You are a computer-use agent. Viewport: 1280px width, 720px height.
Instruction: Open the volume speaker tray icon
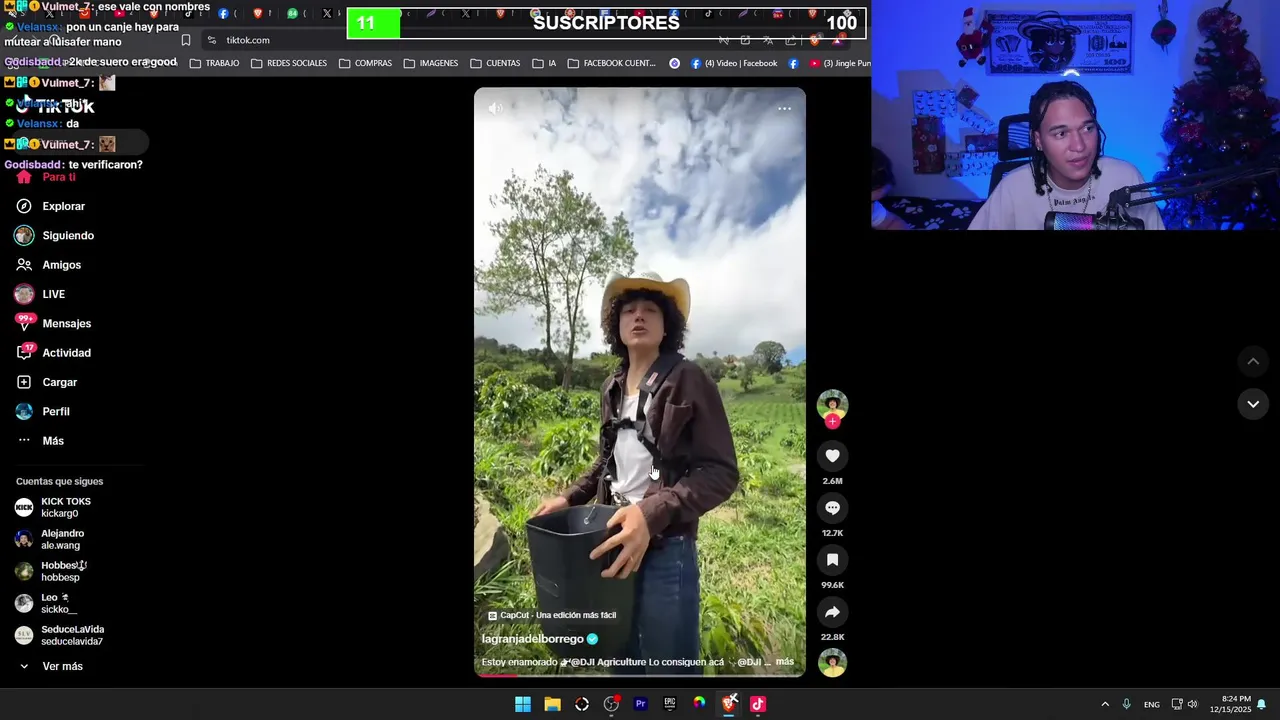click(x=1192, y=704)
